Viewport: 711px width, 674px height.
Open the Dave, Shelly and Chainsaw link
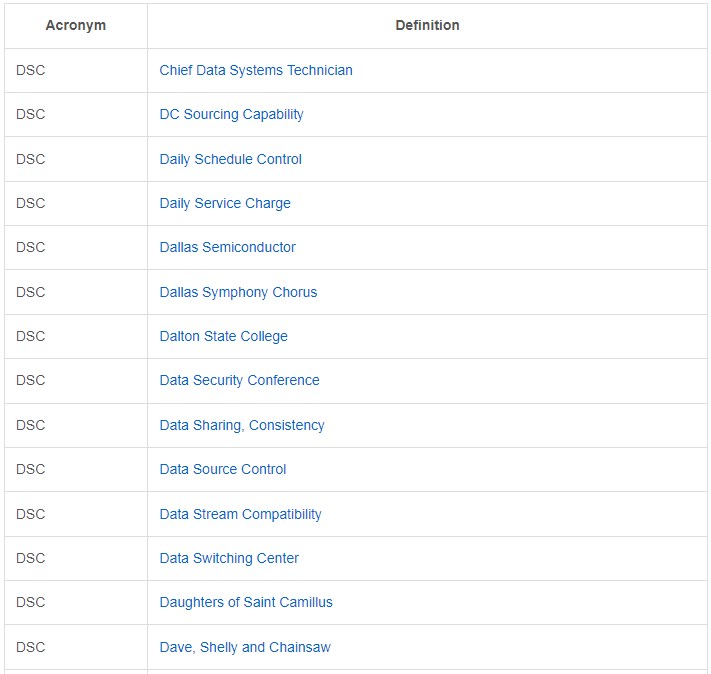(x=245, y=647)
